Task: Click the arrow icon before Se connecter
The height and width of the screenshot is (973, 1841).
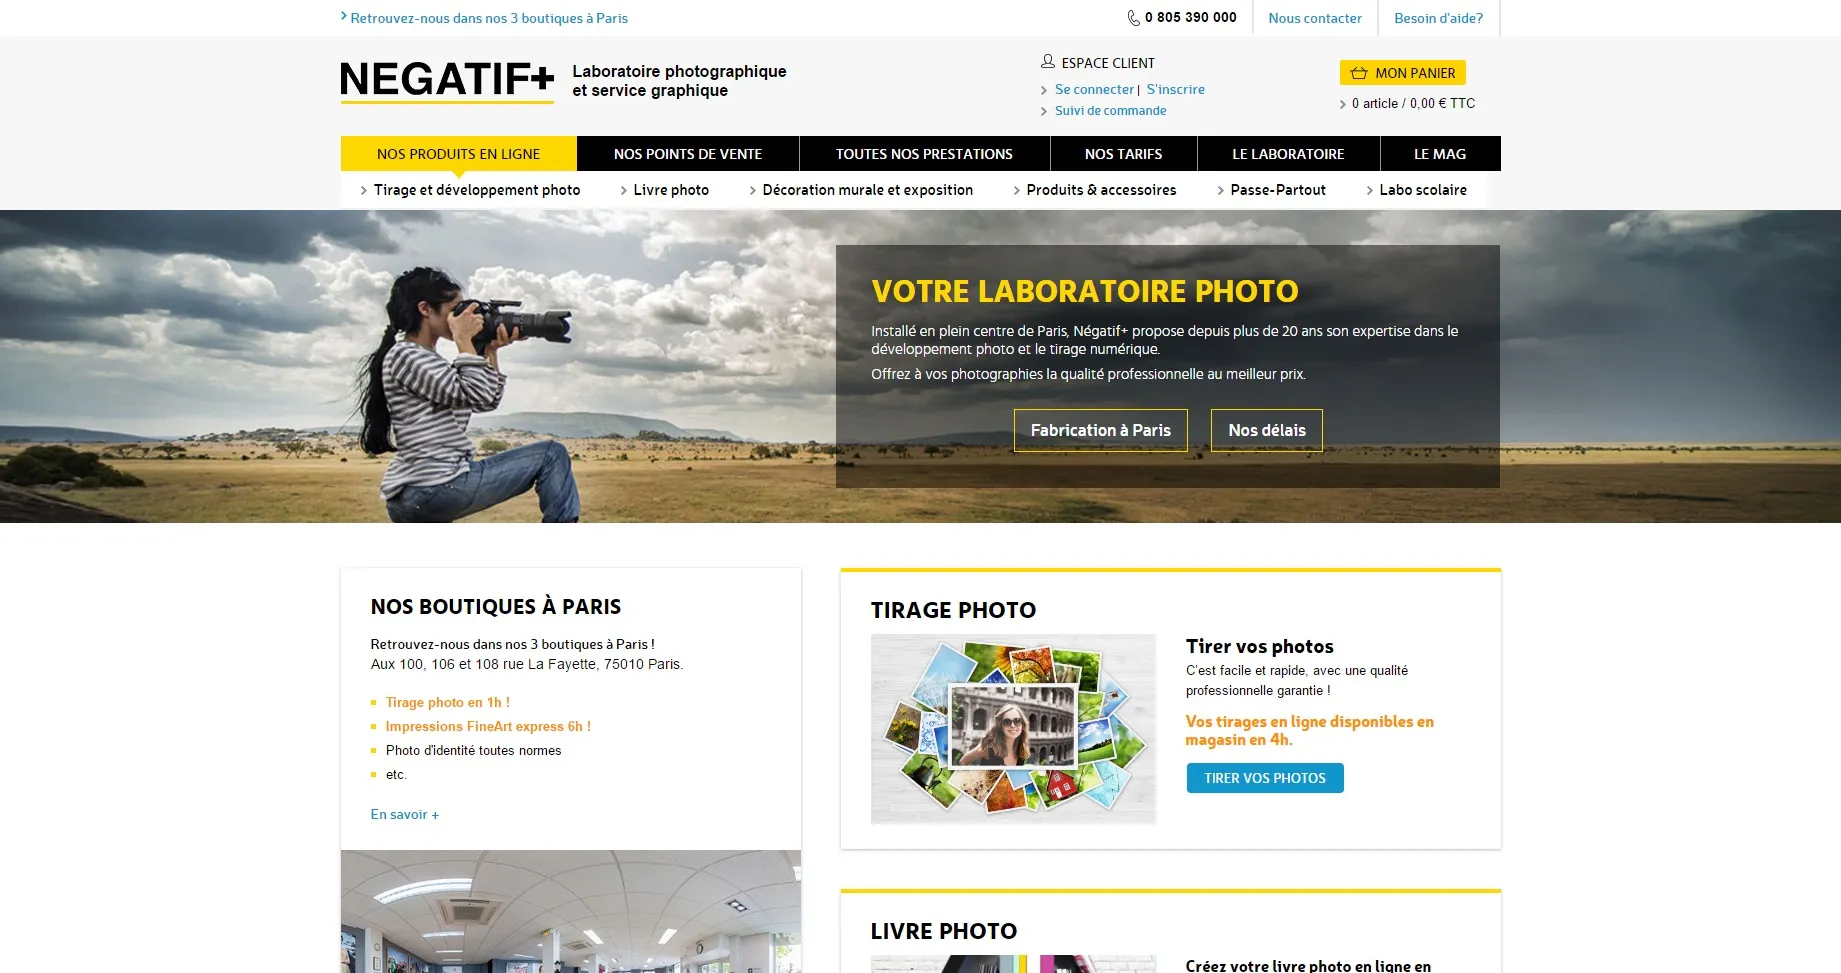Action: coord(1044,90)
